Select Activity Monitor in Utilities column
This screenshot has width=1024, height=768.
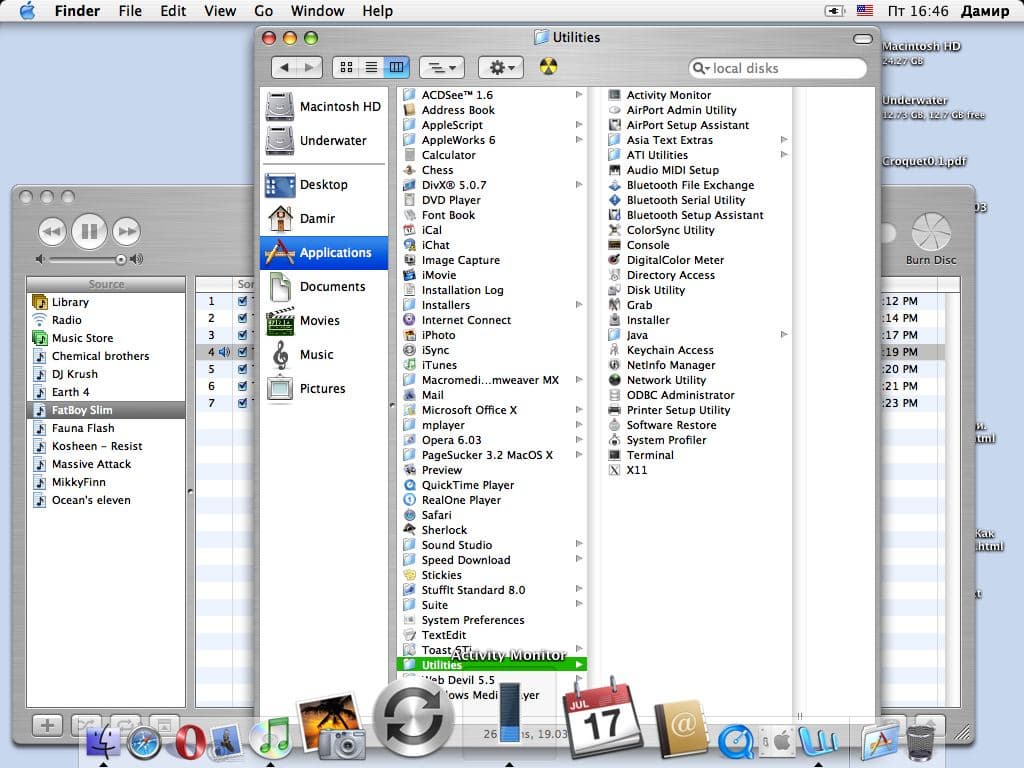(x=669, y=95)
